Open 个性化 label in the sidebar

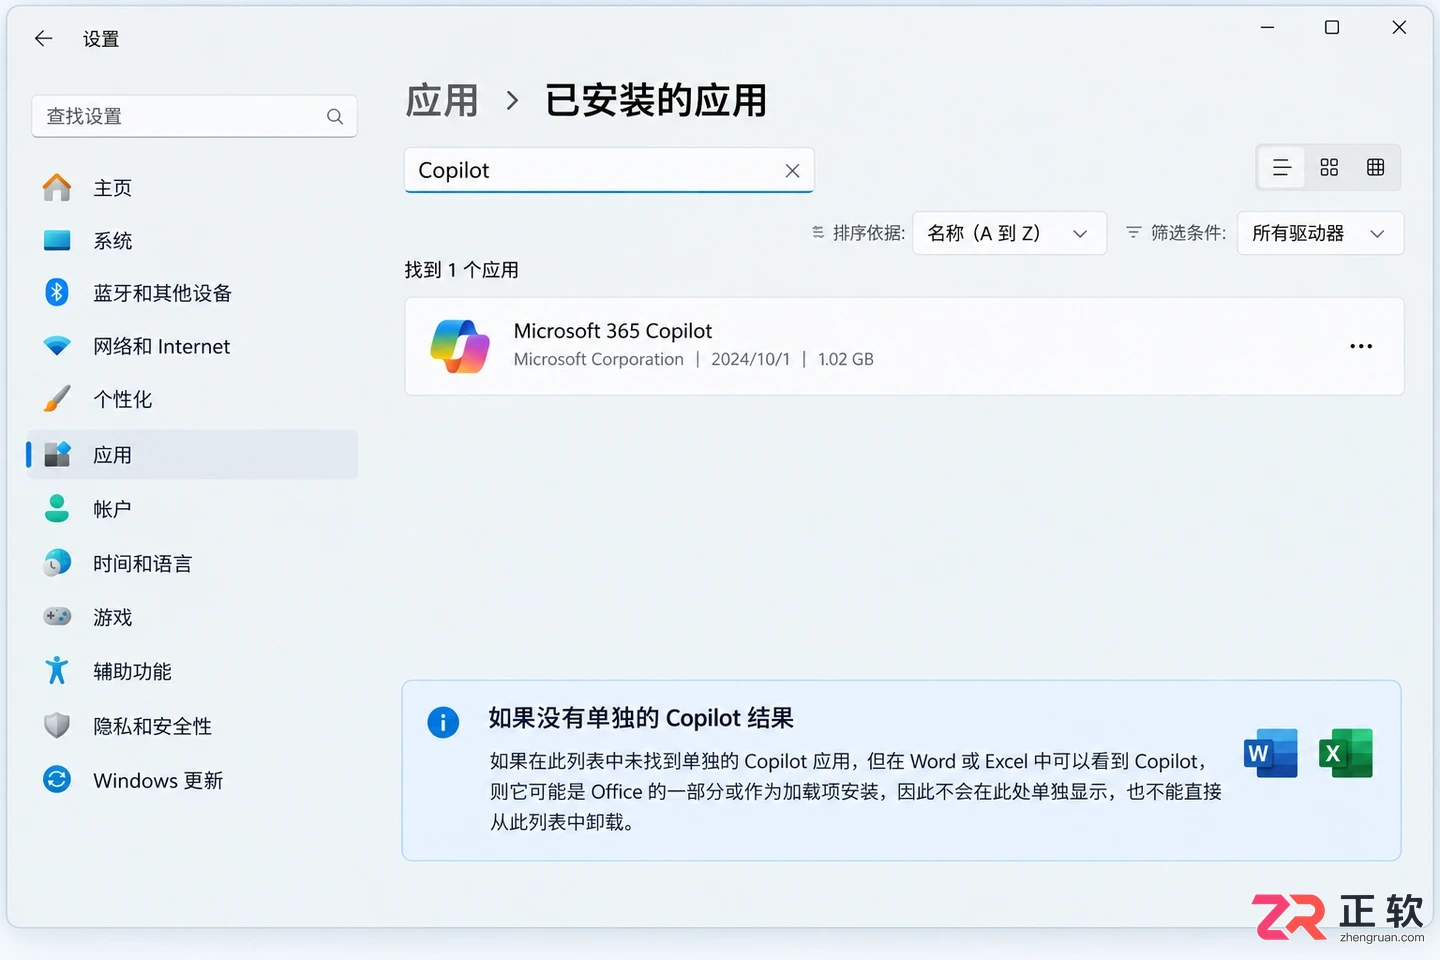(123, 400)
